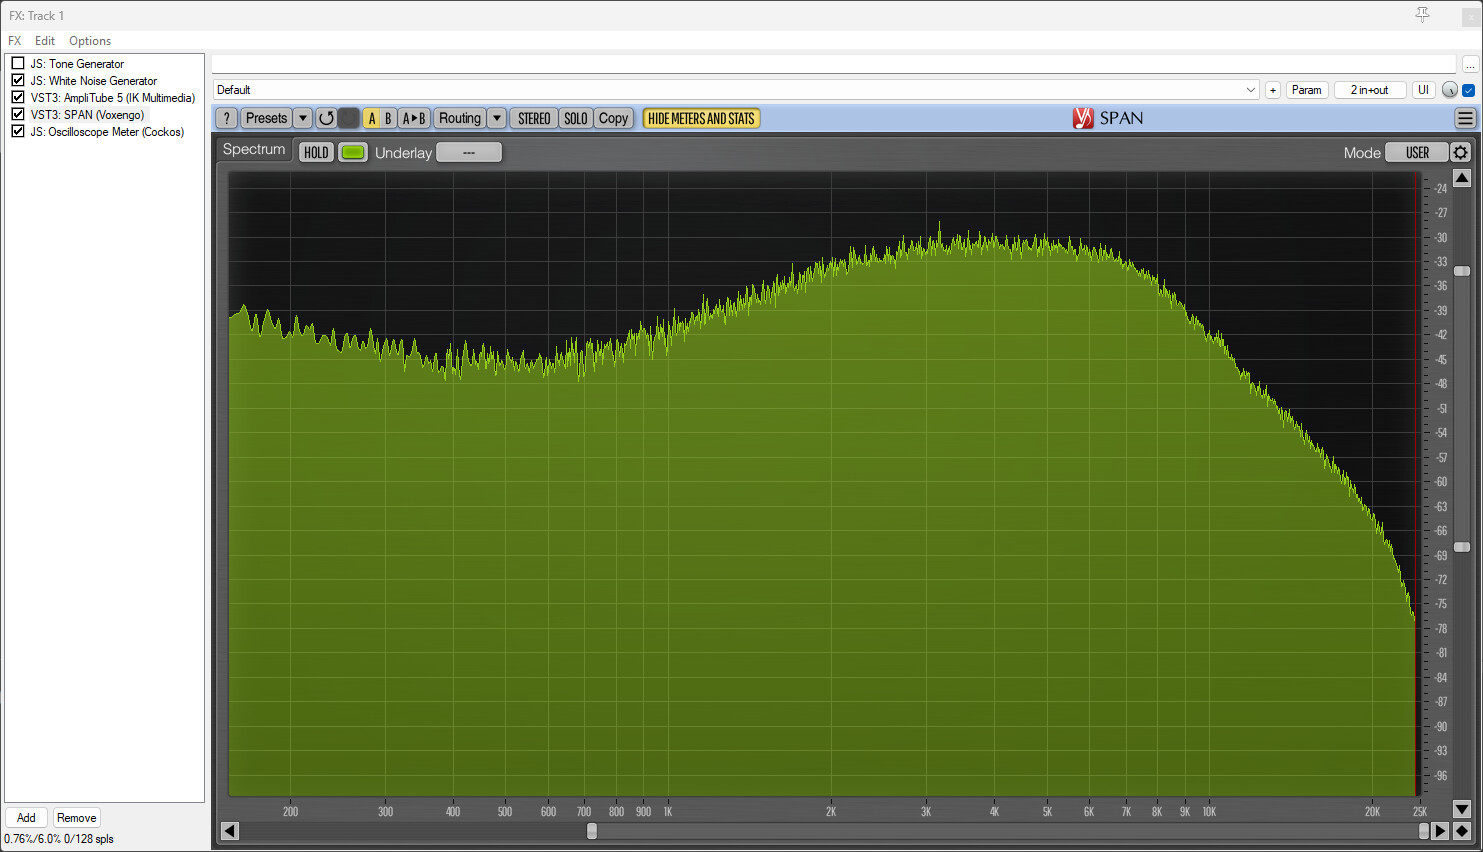Adjust the wet/dry knob icon
Viewport: 1483px width, 852px height.
click(1449, 90)
